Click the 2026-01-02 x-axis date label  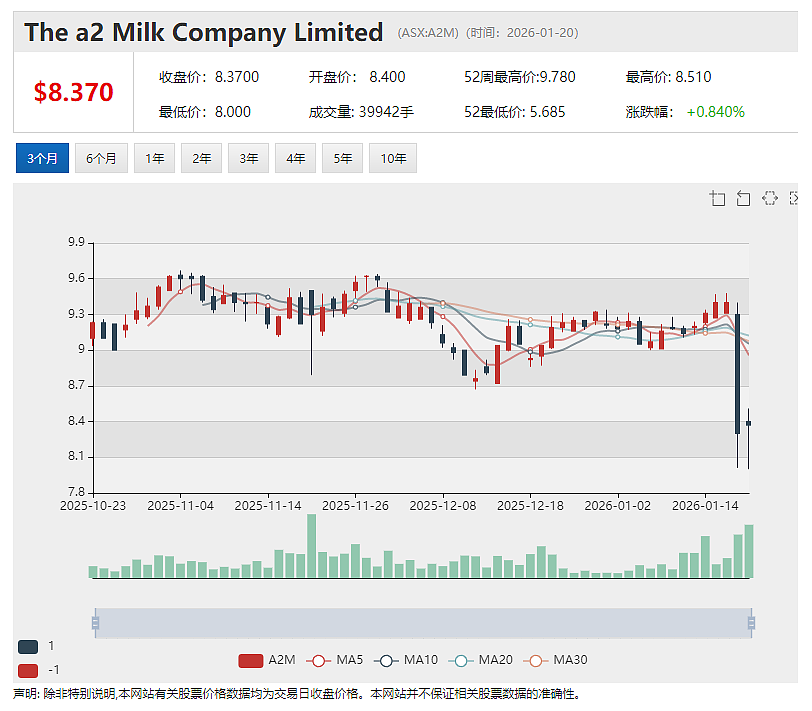(x=618, y=506)
